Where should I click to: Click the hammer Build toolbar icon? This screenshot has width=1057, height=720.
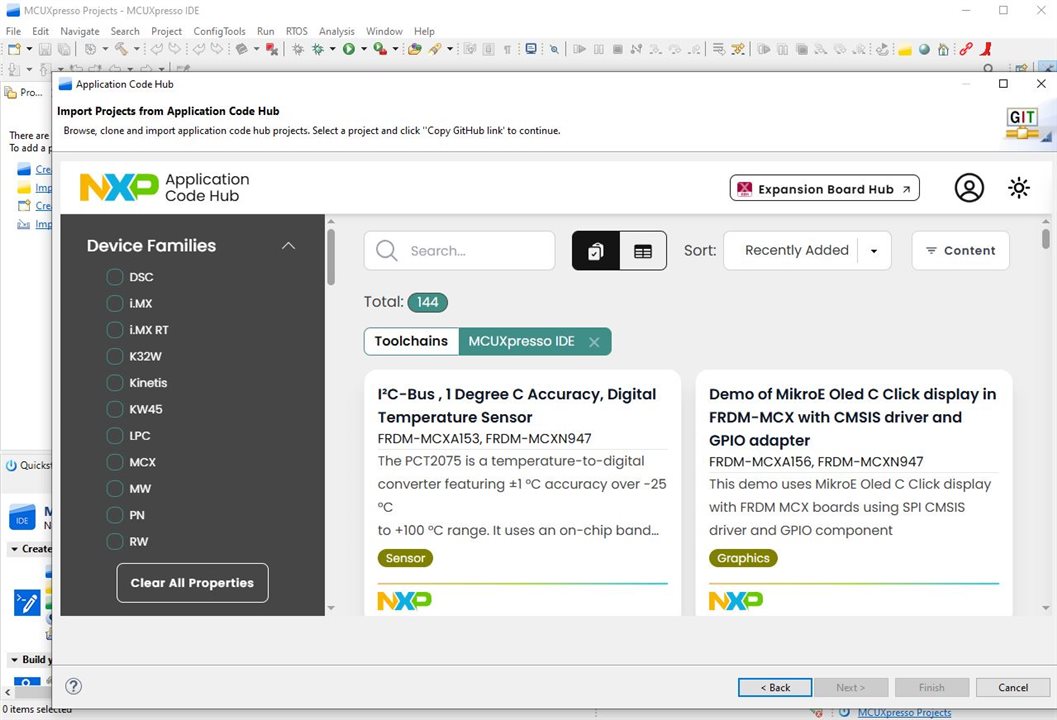pos(121,49)
